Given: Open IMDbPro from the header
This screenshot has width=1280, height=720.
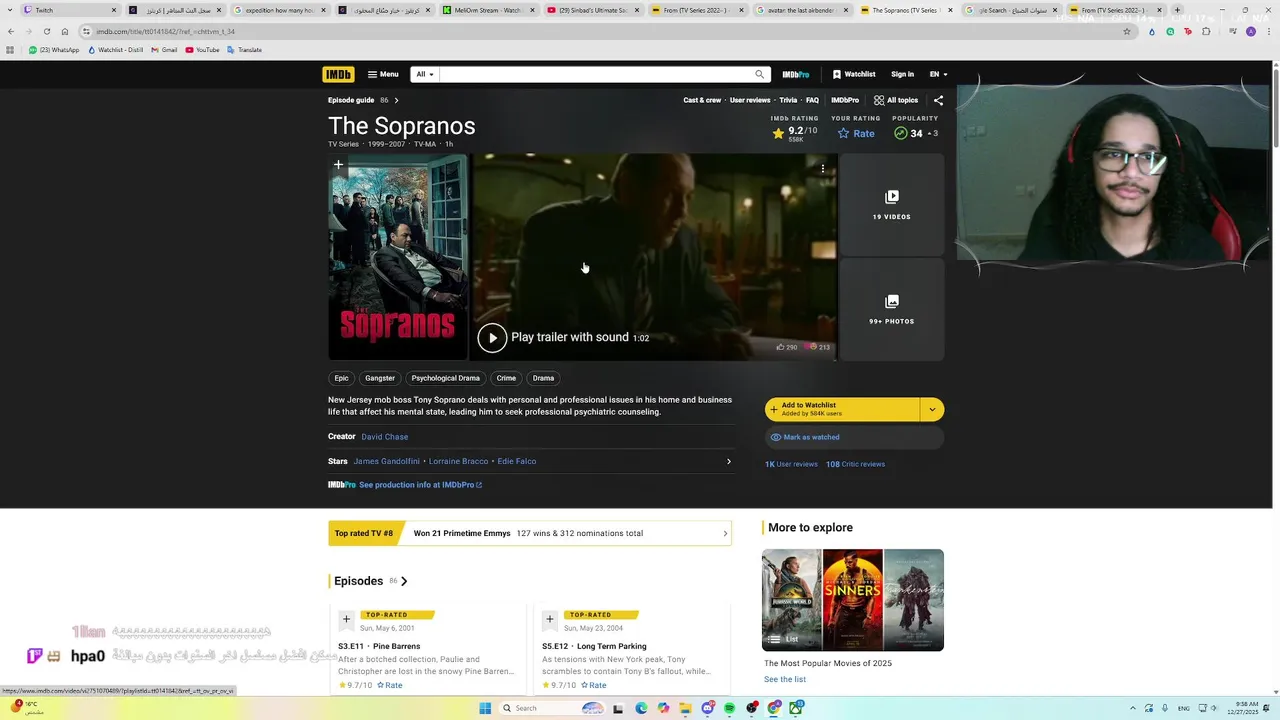Looking at the screenshot, I should [x=796, y=74].
